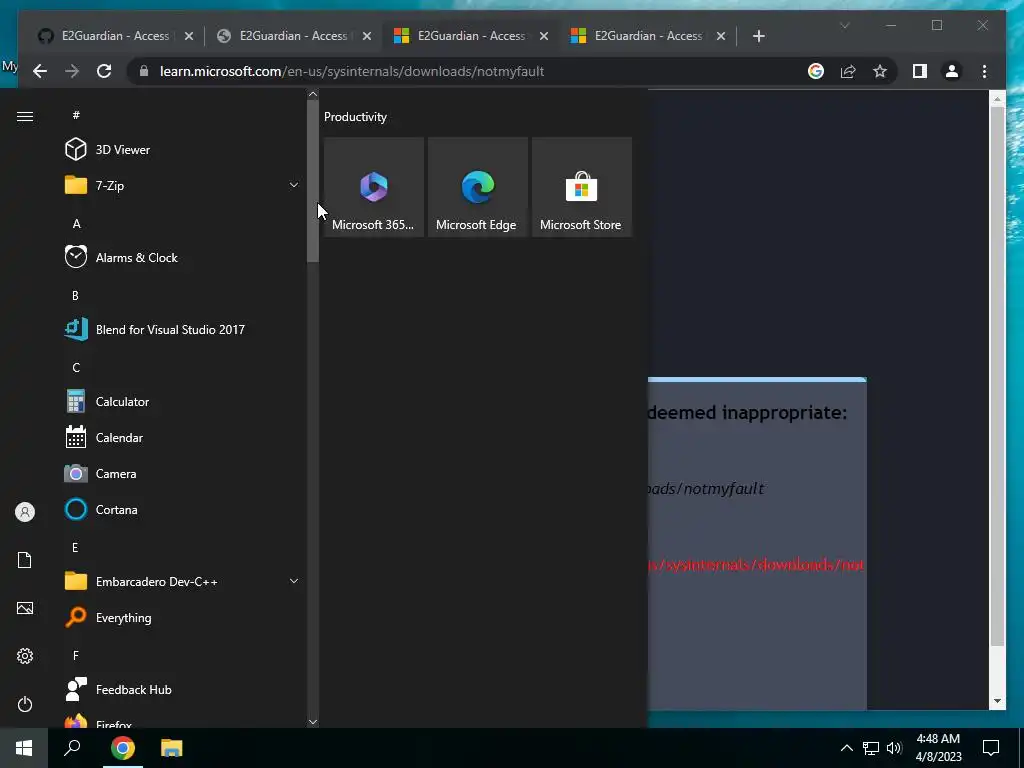Open 3D Viewer from the app list
The height and width of the screenshot is (768, 1024).
click(180, 150)
